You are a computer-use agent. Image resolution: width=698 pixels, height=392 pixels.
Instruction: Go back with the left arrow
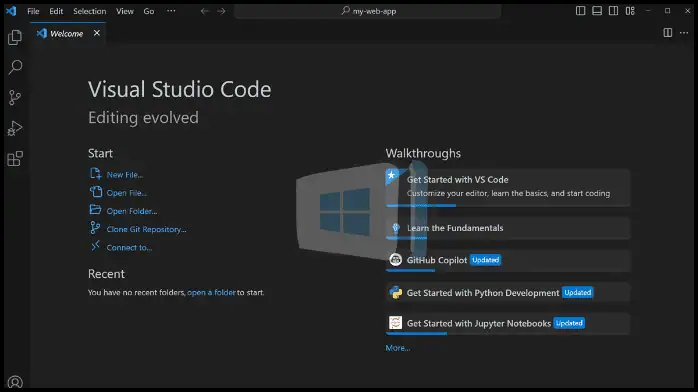coord(204,11)
